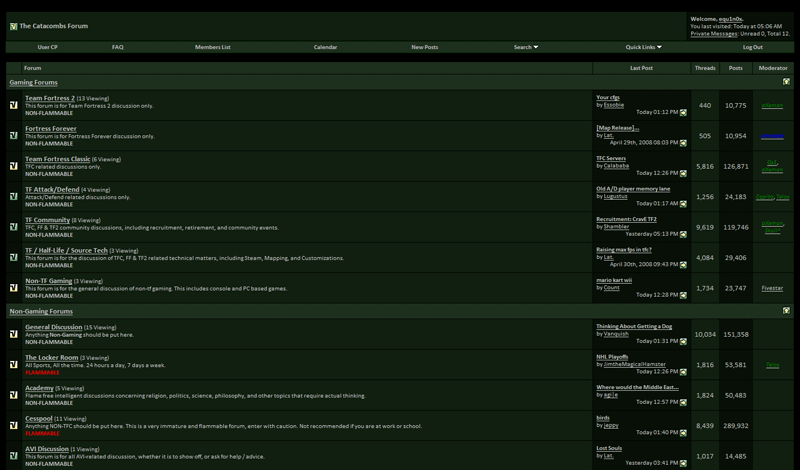Open the Team Fortress 2 forum

click(50, 98)
